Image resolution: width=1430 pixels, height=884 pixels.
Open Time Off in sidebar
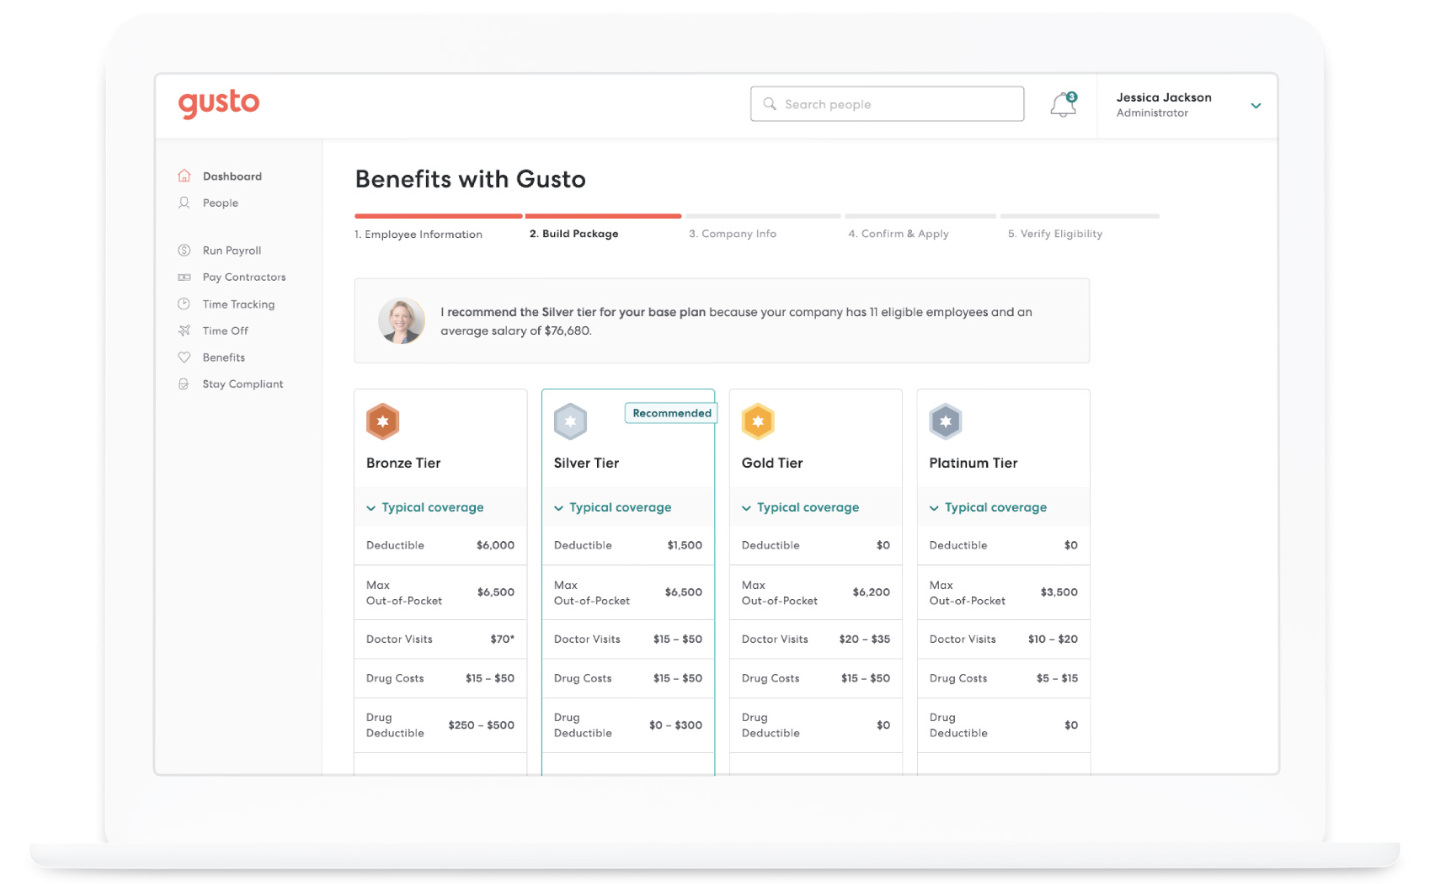click(225, 331)
